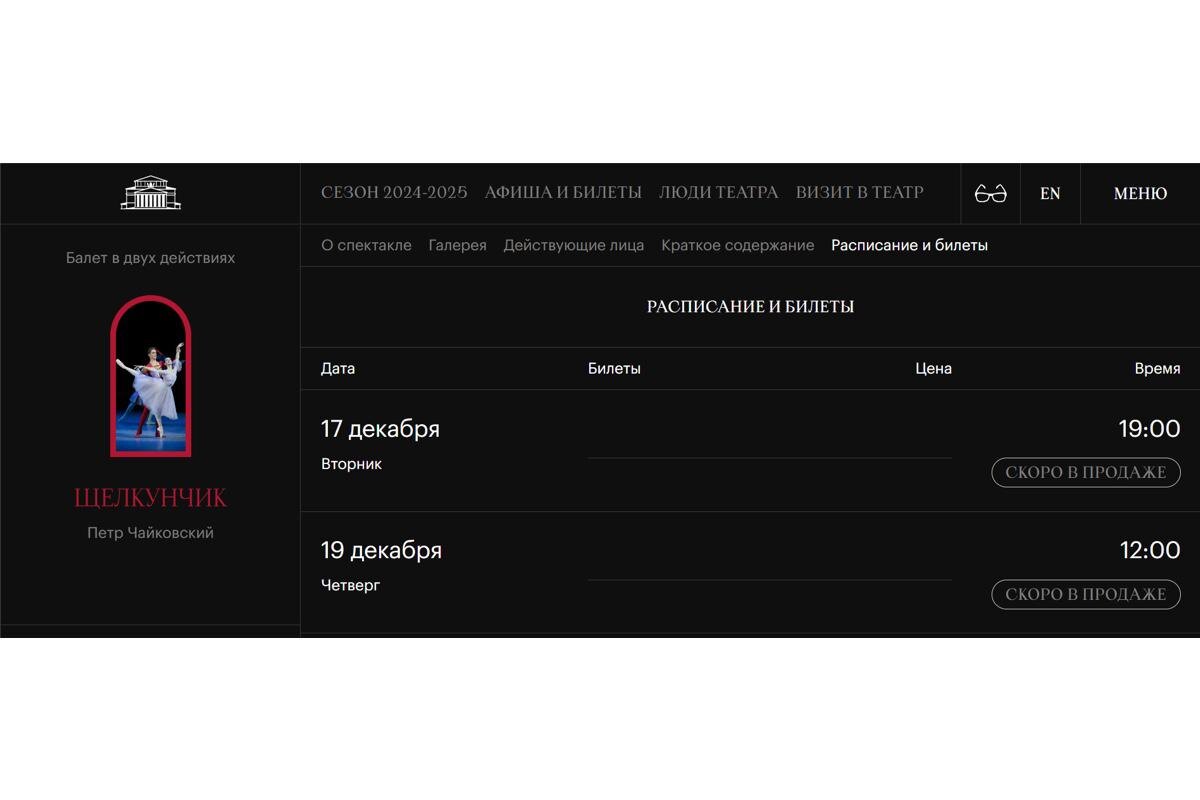Click the Дата column header
This screenshot has width=1200, height=800.
(x=338, y=368)
